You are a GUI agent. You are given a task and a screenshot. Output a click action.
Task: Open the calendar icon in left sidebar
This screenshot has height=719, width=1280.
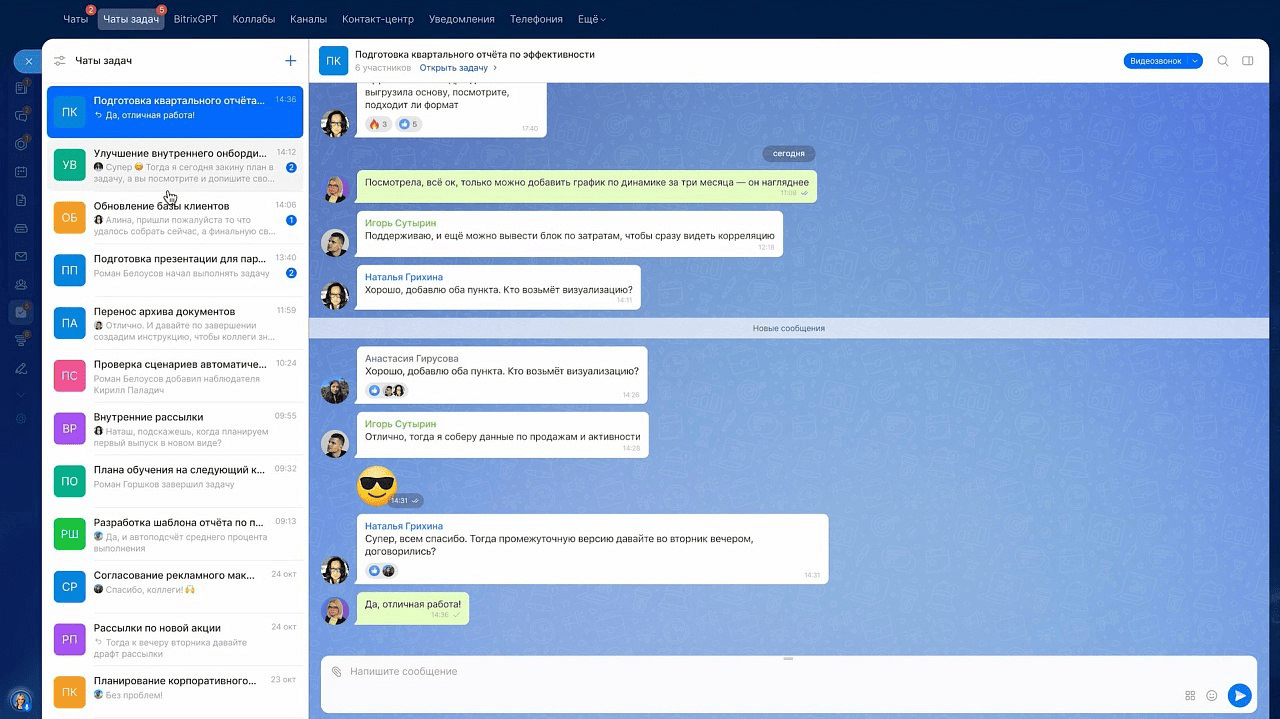[21, 172]
